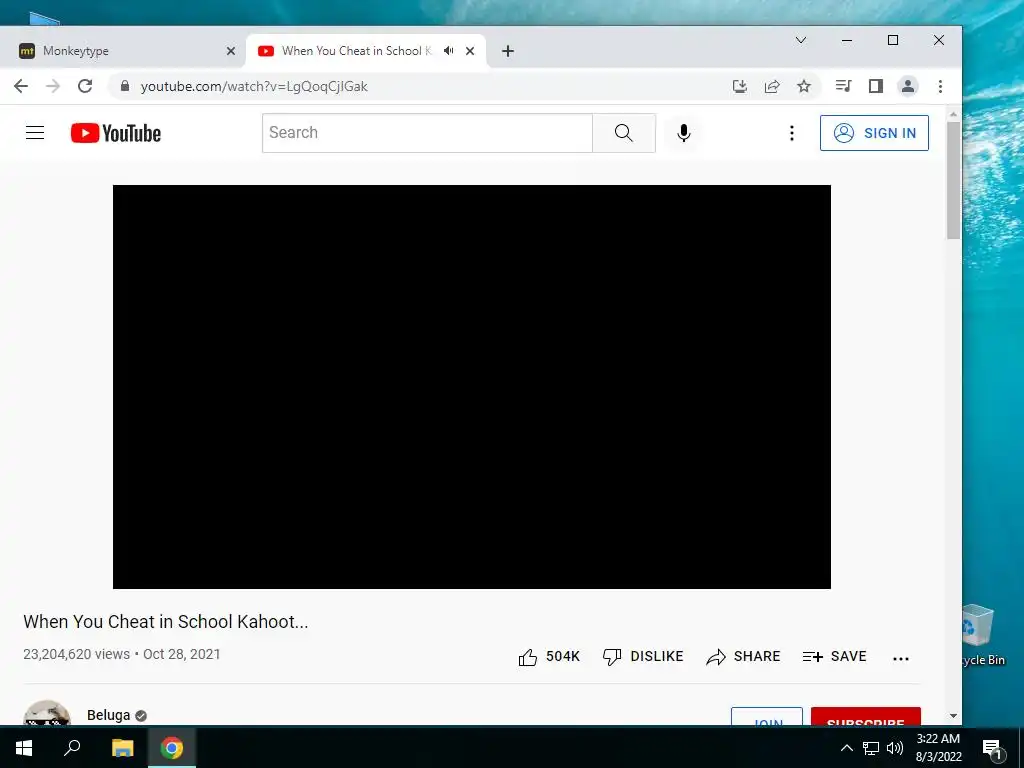Screen dimensions: 1024x768
Task: Click the SIGN IN button
Action: pyautogui.click(x=874, y=133)
